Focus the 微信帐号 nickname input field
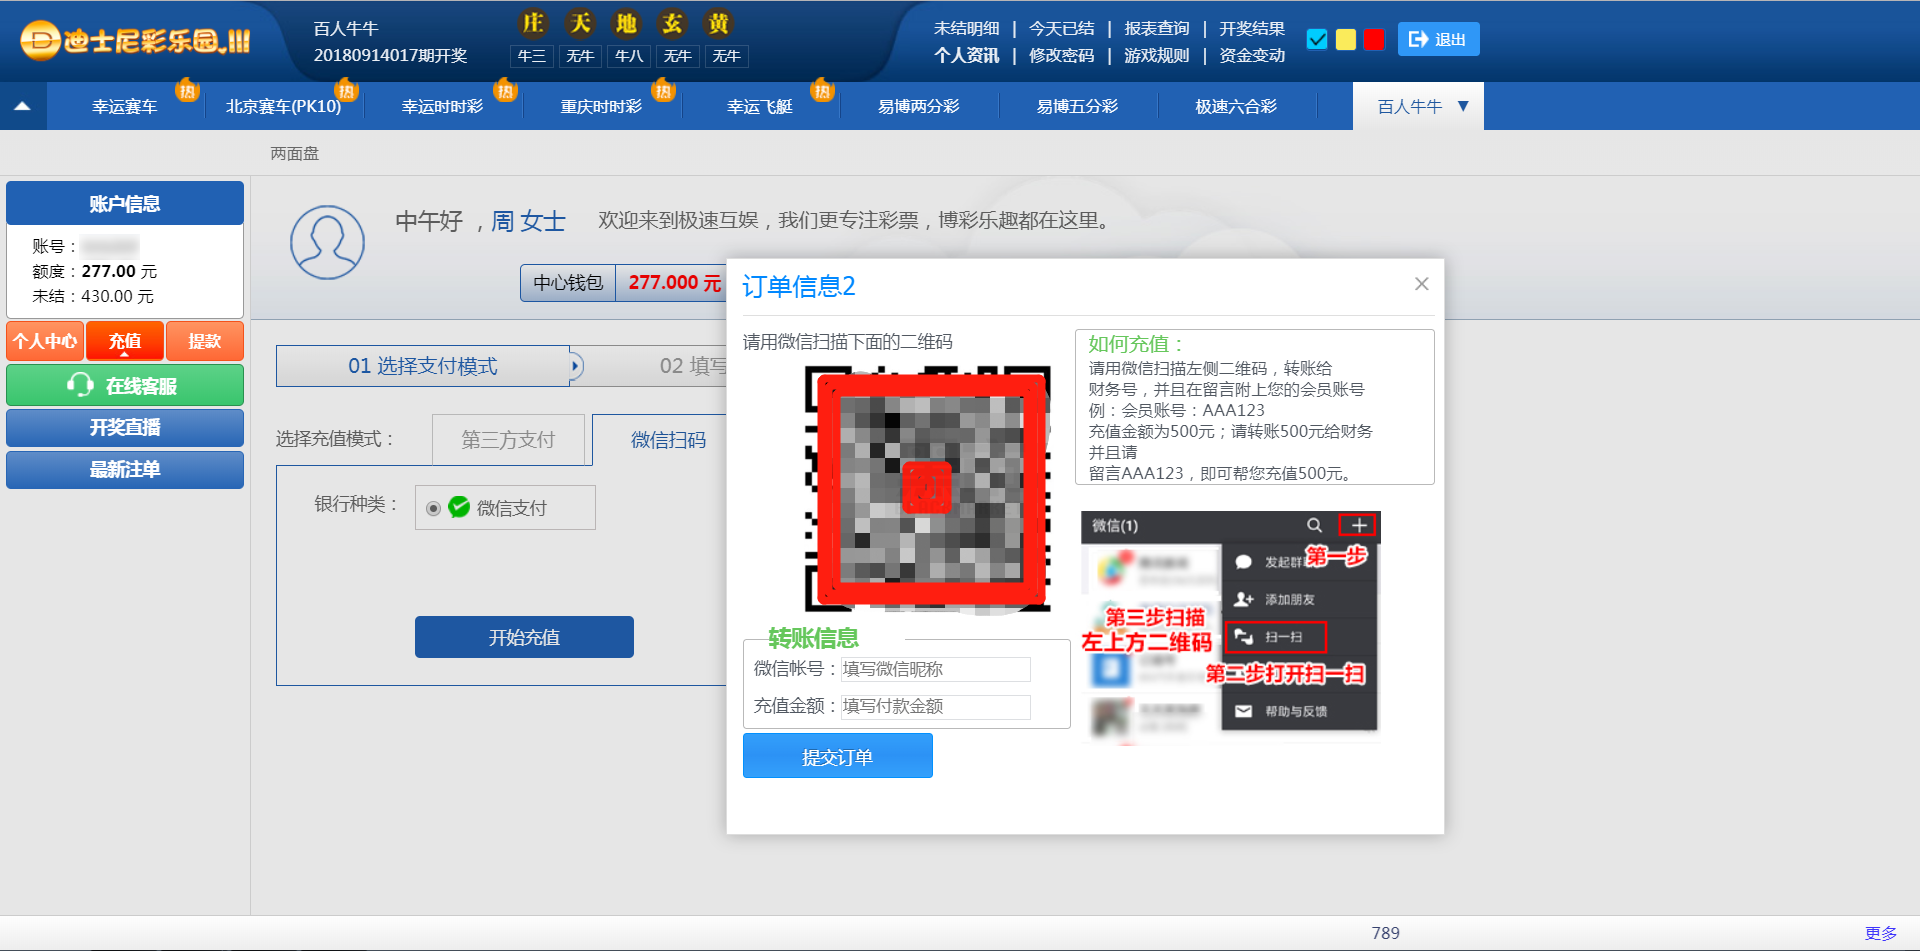This screenshot has width=1920, height=951. (x=935, y=669)
